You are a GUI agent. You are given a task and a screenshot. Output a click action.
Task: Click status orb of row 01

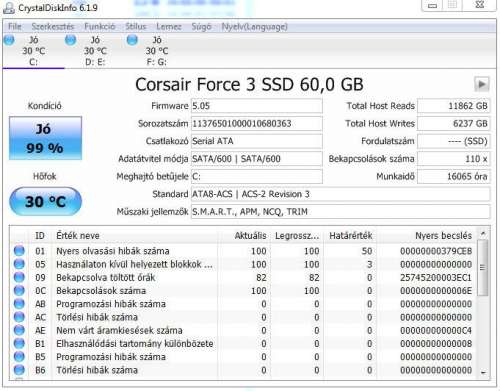click(19, 251)
